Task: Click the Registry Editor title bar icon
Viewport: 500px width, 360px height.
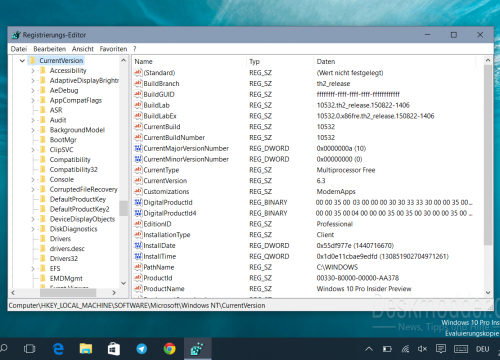Action: pyautogui.click(x=16, y=35)
